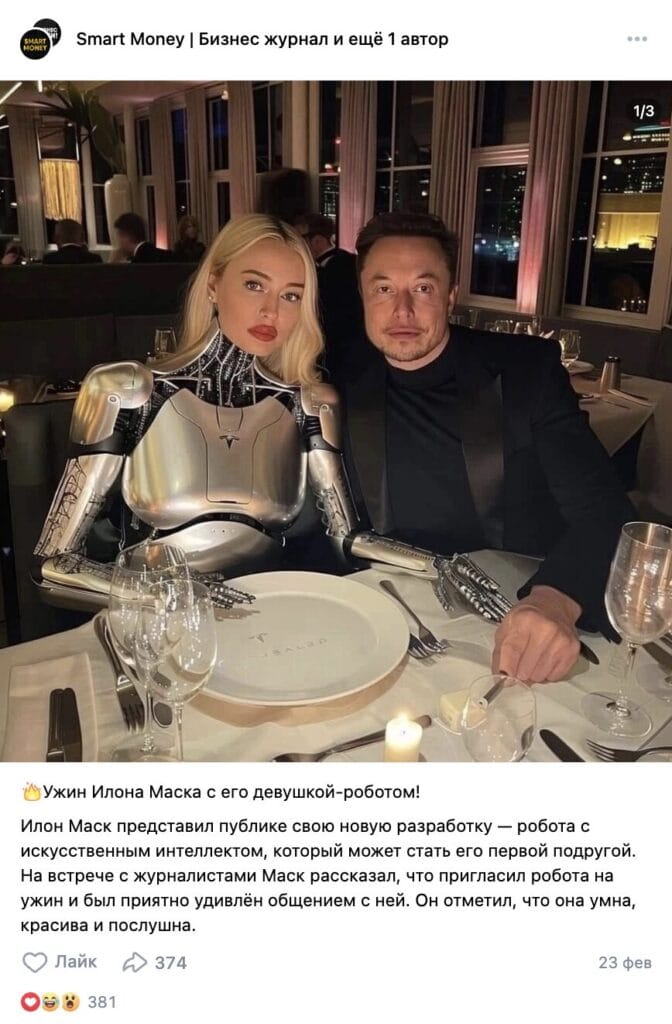Select the laughing face reaction emoji
This screenshot has height=1024, width=672.
(50, 1001)
